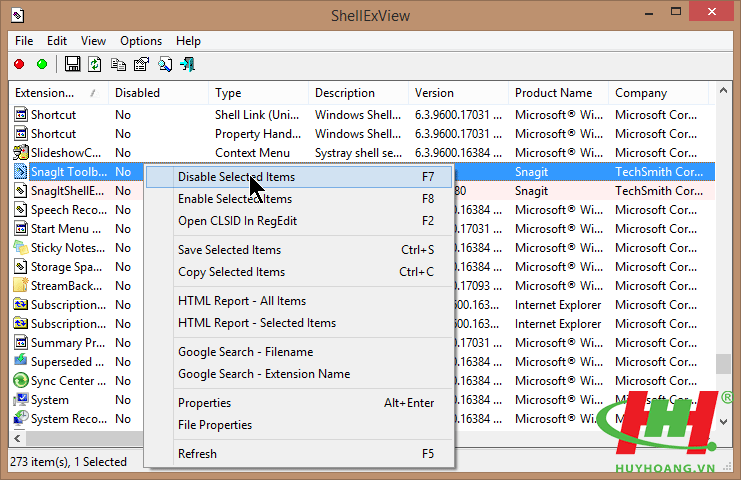Sort by the Version column header
The height and width of the screenshot is (480, 741).
click(x=458, y=93)
